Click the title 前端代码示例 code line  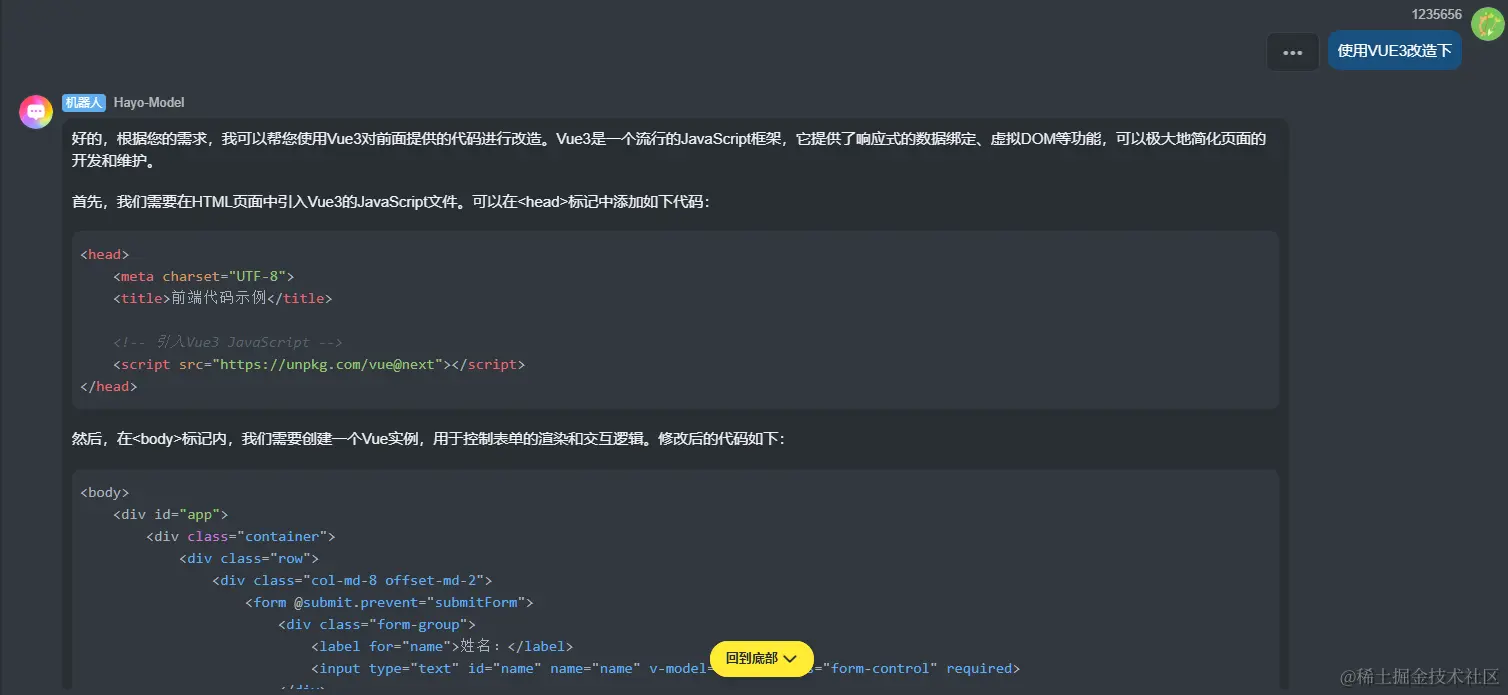pyautogui.click(x=222, y=298)
